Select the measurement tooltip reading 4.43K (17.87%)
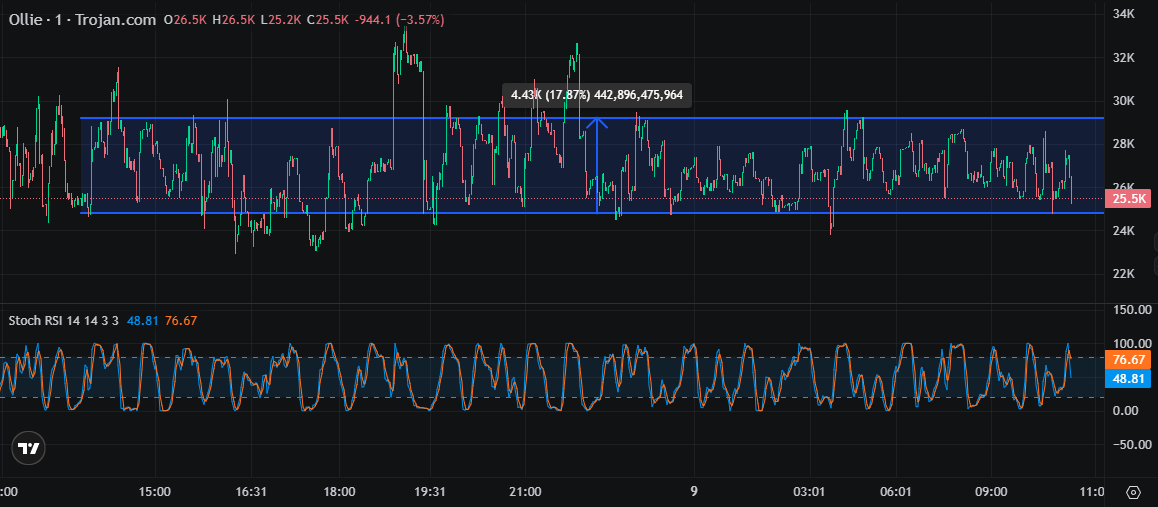 click(597, 95)
